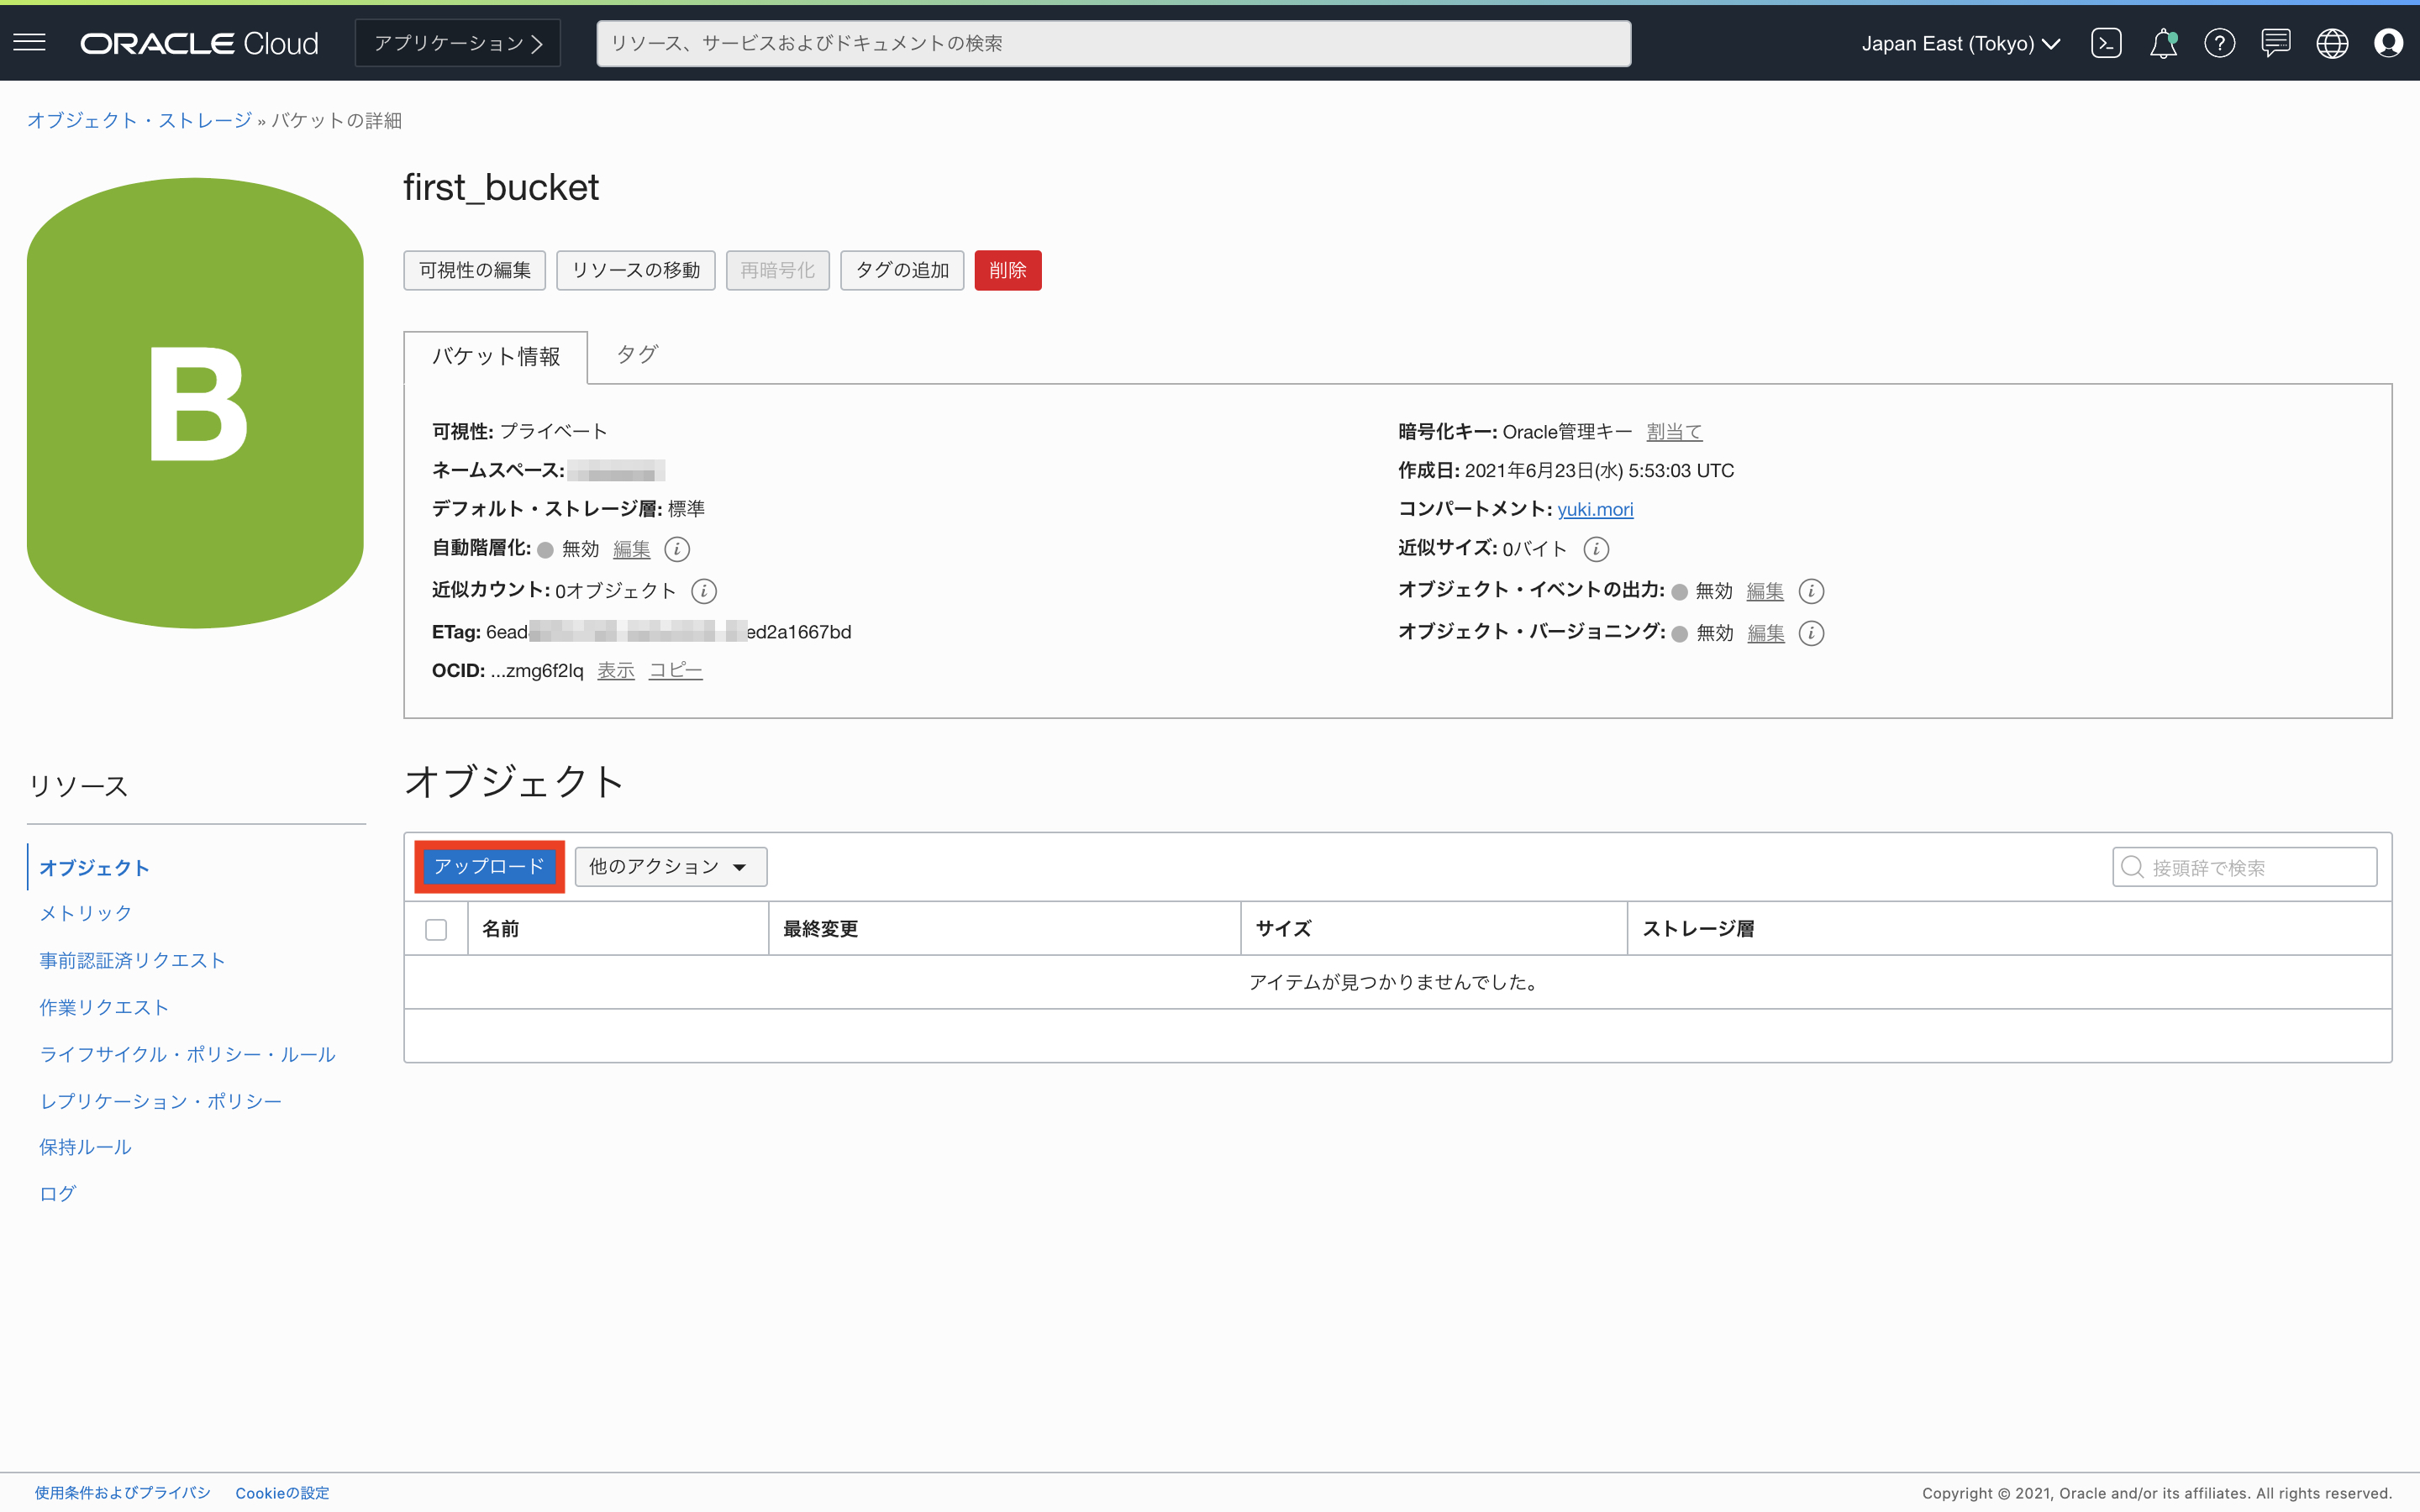
Task: Open the notifications bell
Action: pyautogui.click(x=2163, y=43)
